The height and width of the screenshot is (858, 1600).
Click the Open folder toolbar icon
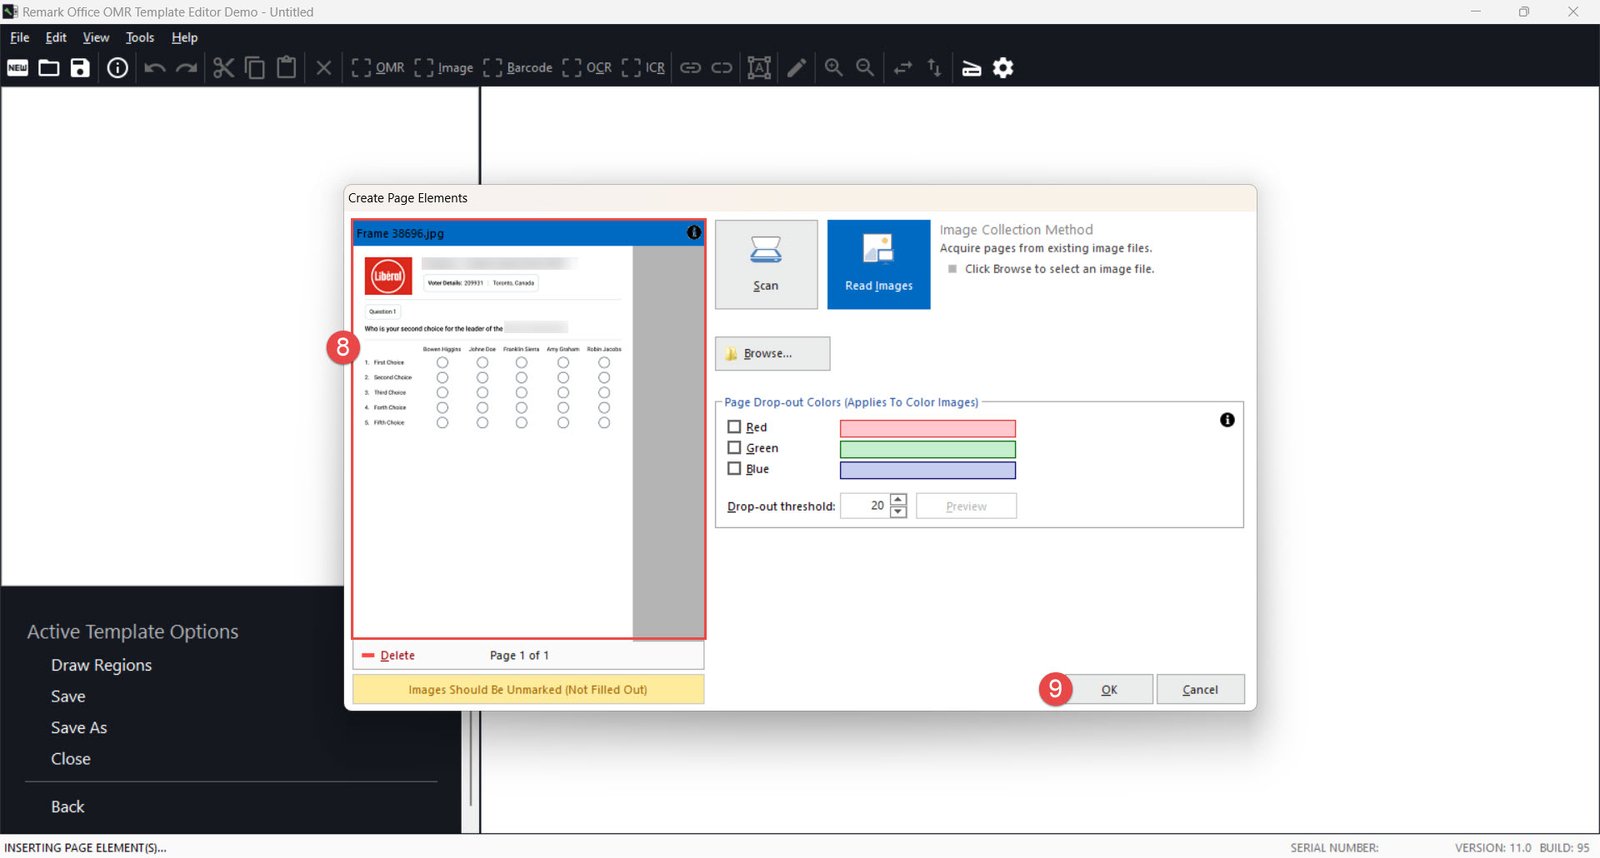49,68
